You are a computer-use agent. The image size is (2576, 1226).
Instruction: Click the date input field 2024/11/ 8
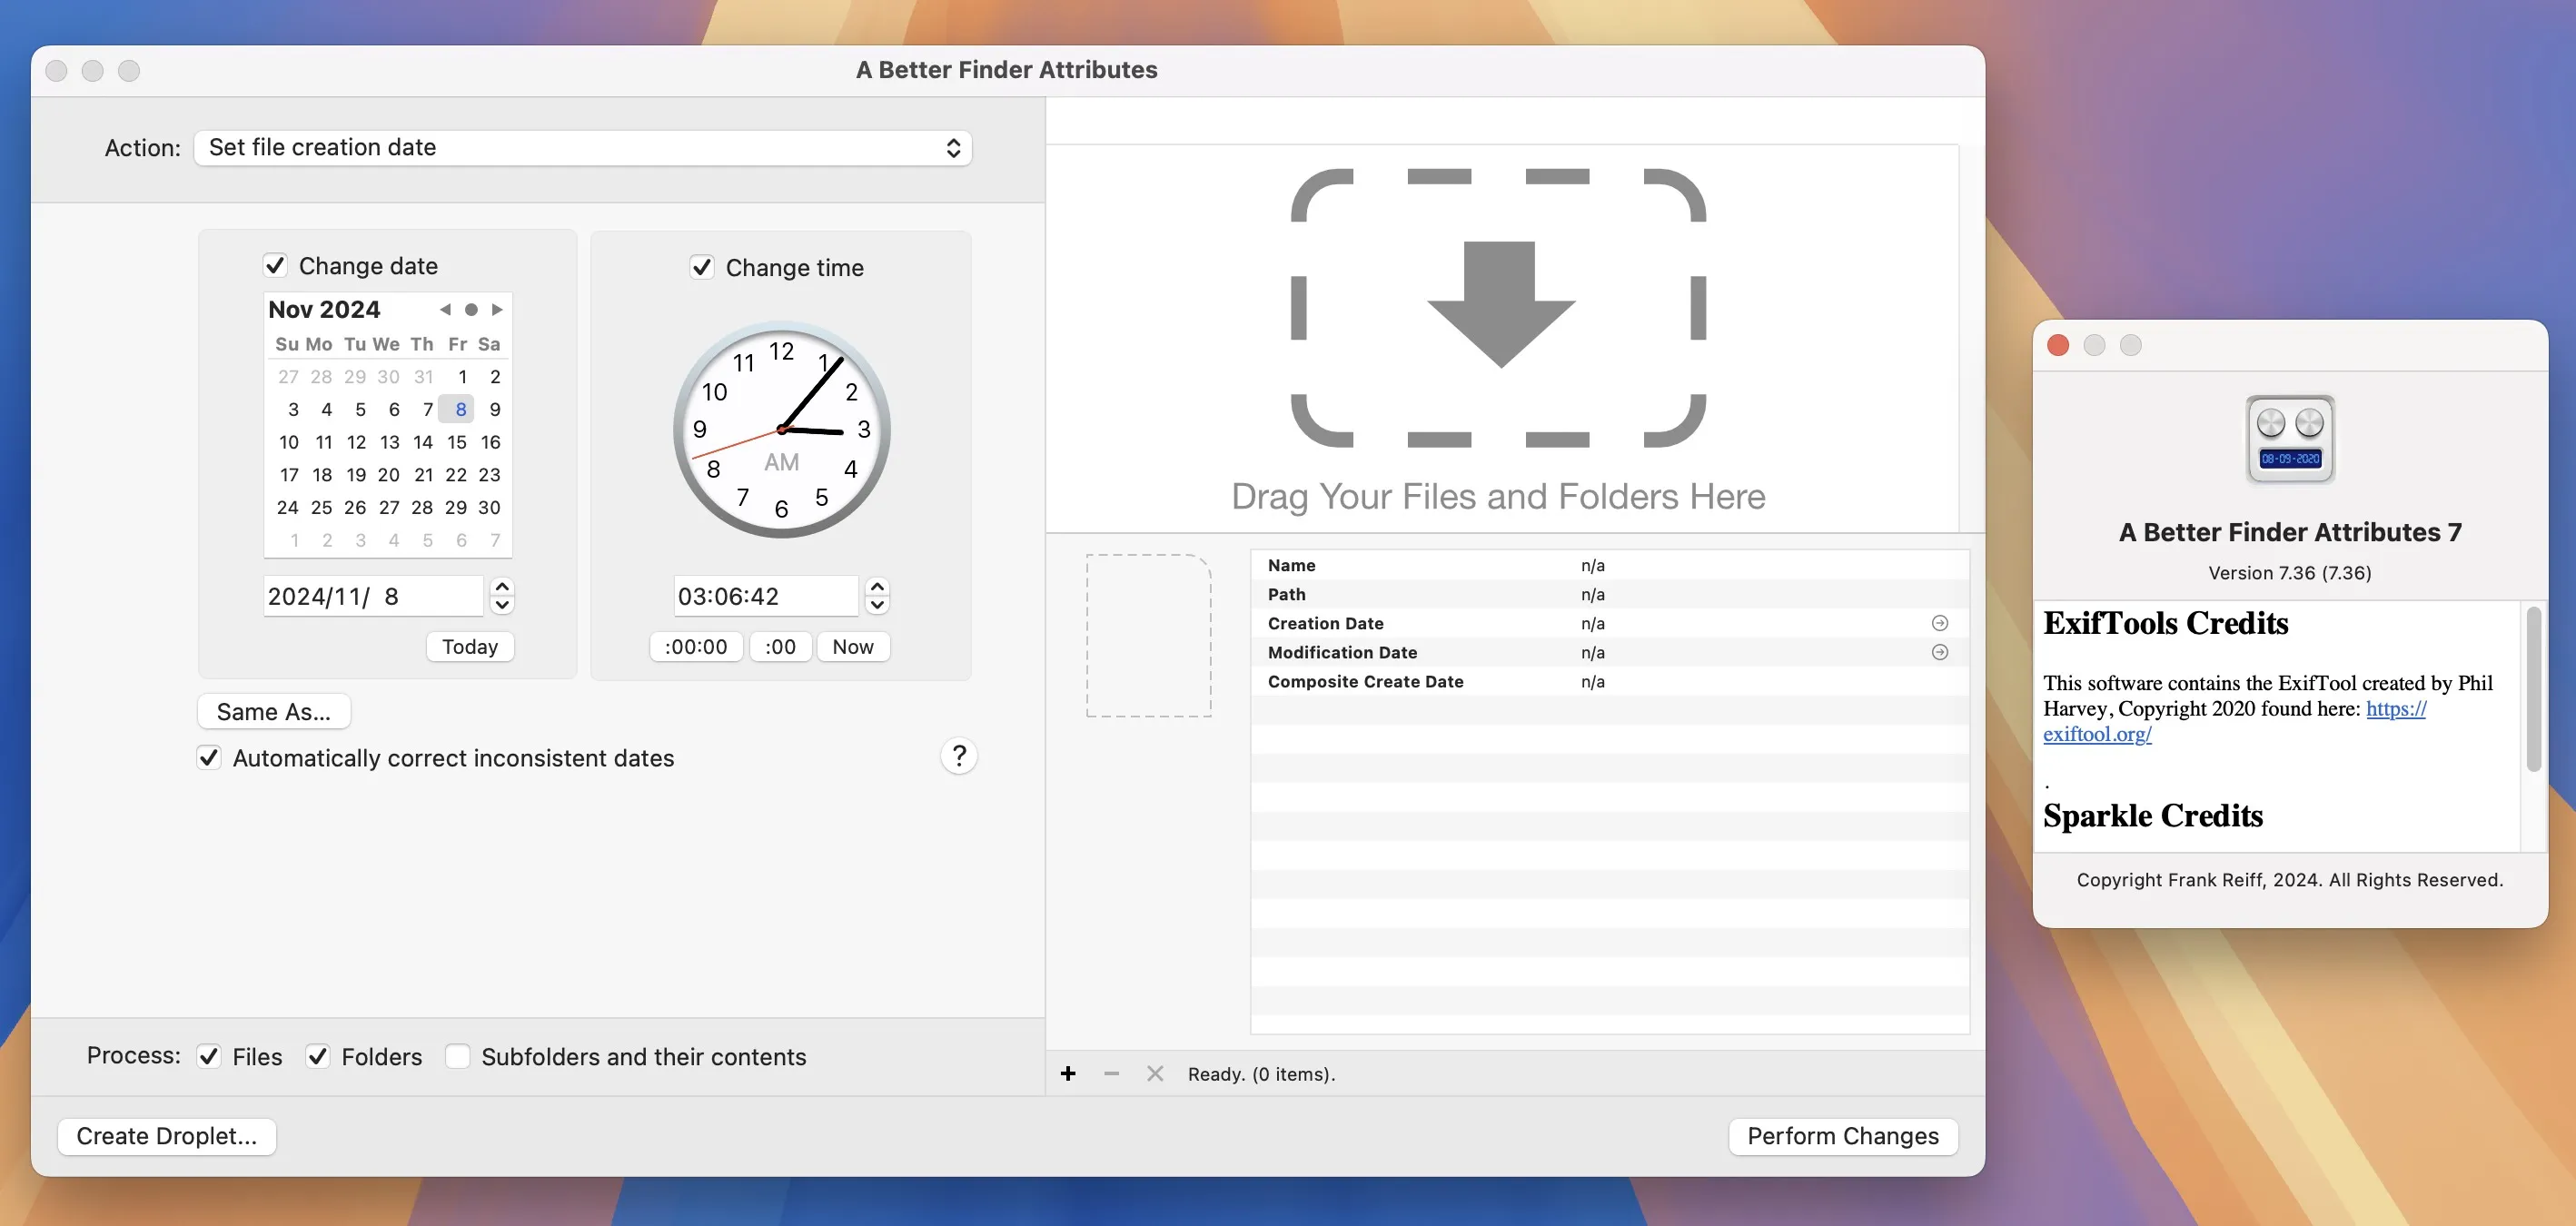(373, 596)
